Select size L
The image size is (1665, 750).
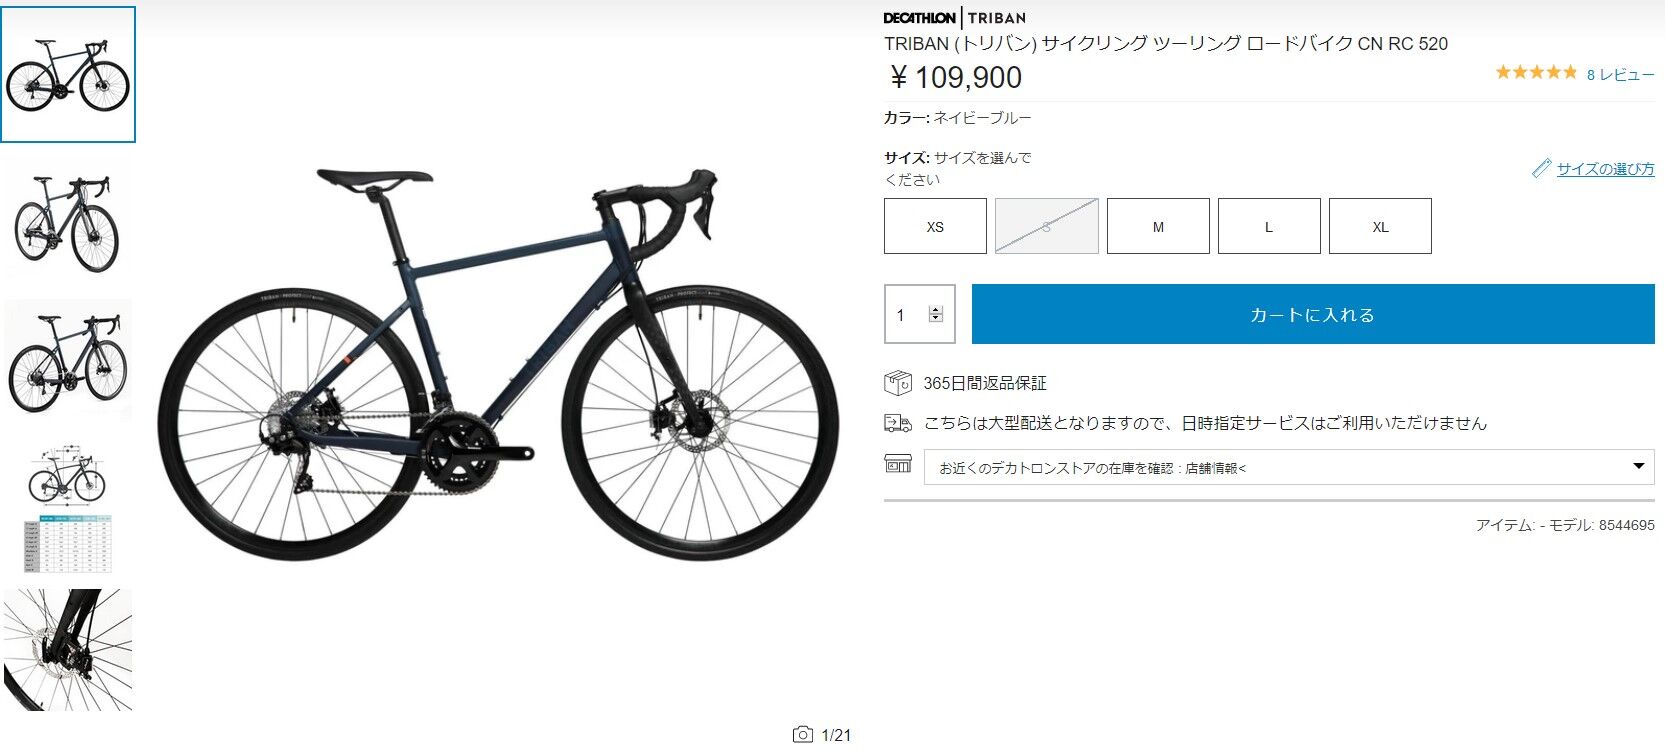click(1269, 226)
